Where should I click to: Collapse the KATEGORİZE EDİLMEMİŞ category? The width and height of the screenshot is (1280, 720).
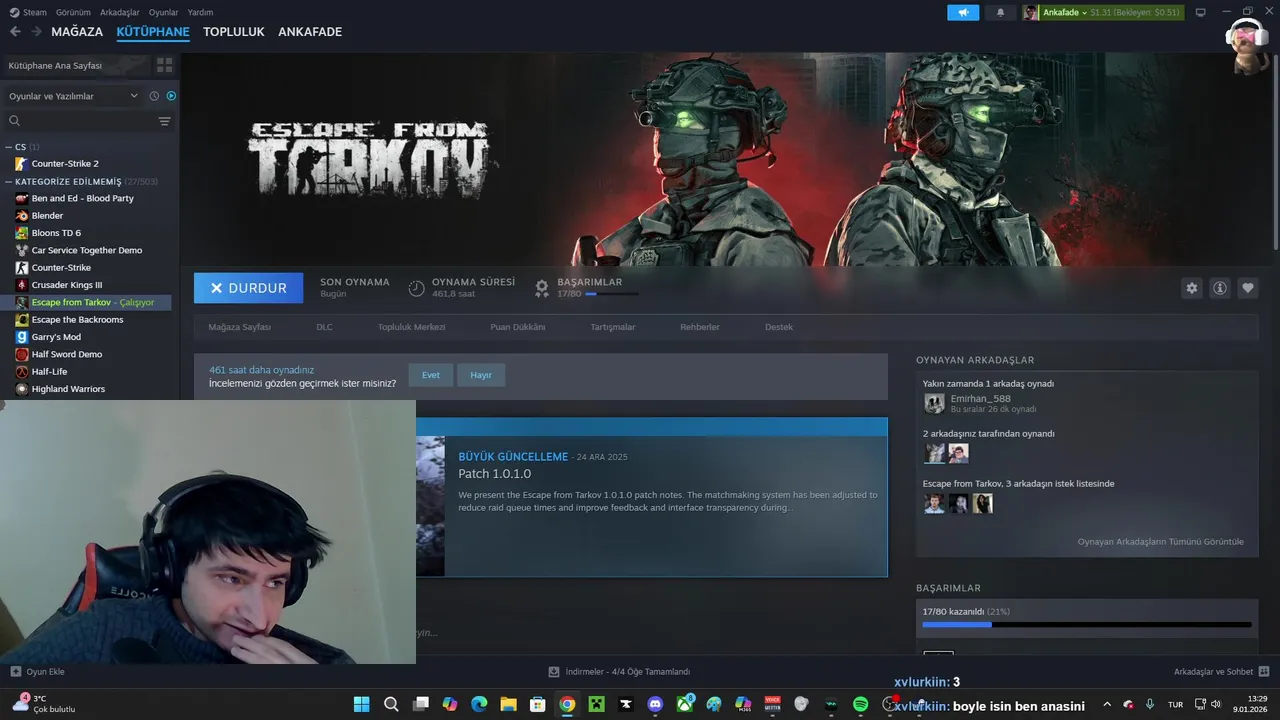[x=9, y=182]
